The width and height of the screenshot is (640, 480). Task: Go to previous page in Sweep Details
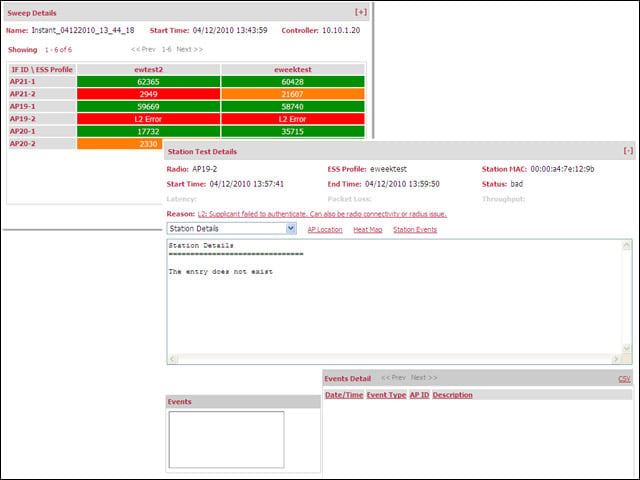143,49
